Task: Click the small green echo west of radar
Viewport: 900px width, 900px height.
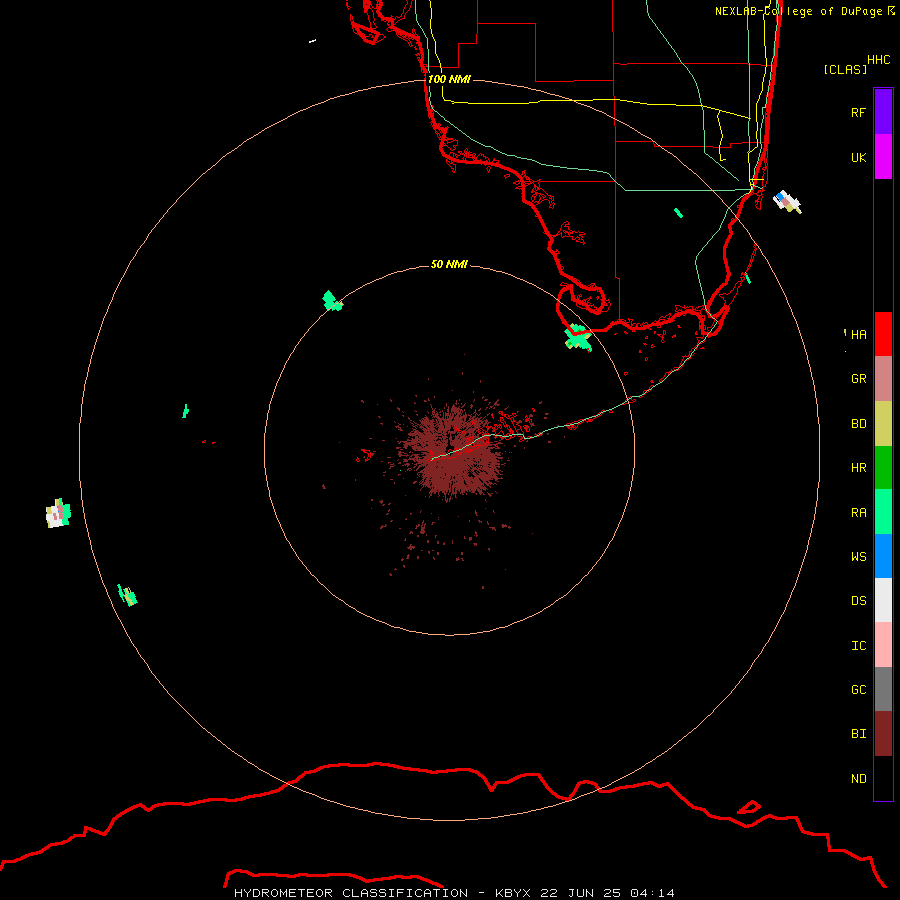Action: pyautogui.click(x=185, y=411)
